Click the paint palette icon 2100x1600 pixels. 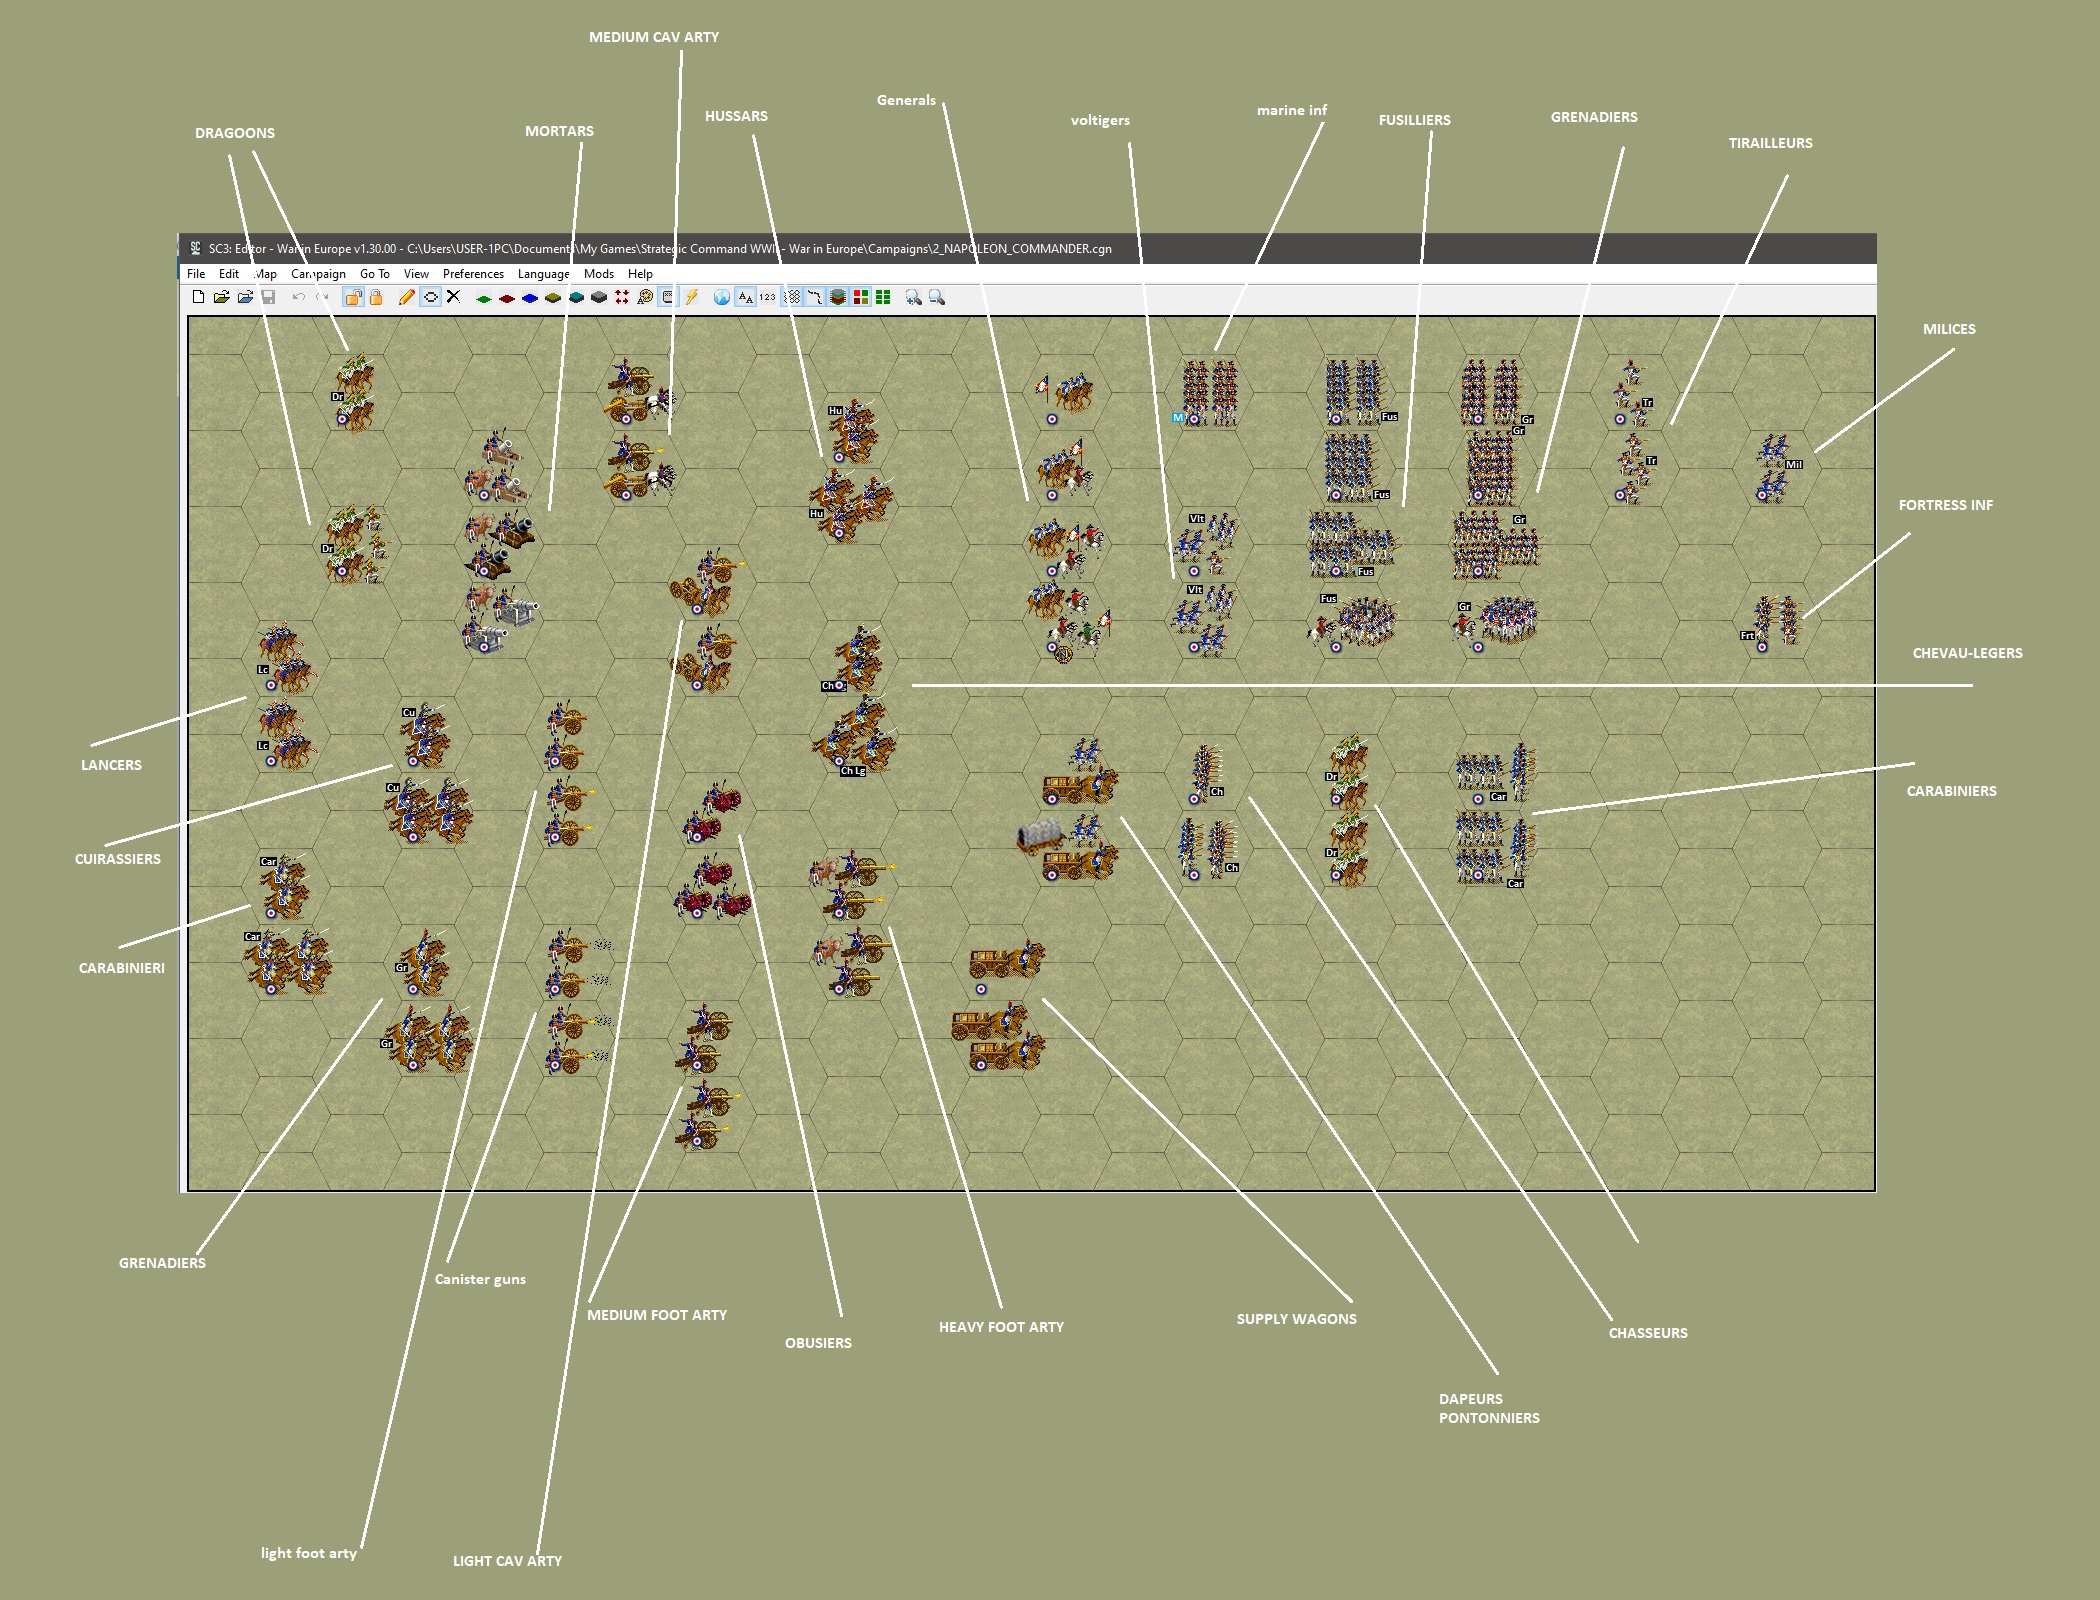645,297
